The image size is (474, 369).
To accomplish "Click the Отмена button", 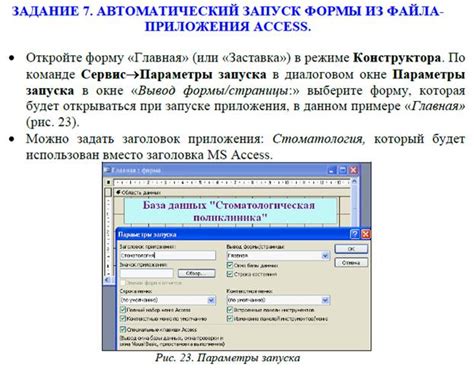I will pyautogui.click(x=351, y=263).
